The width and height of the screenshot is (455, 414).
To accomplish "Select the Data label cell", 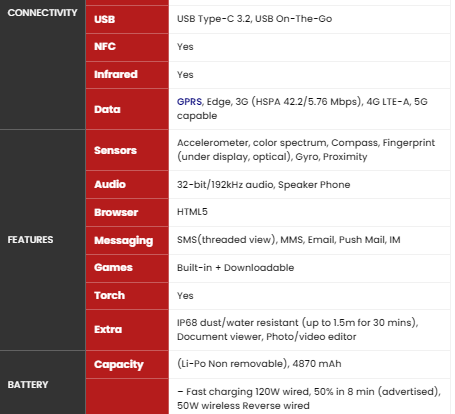I will click(x=127, y=109).
